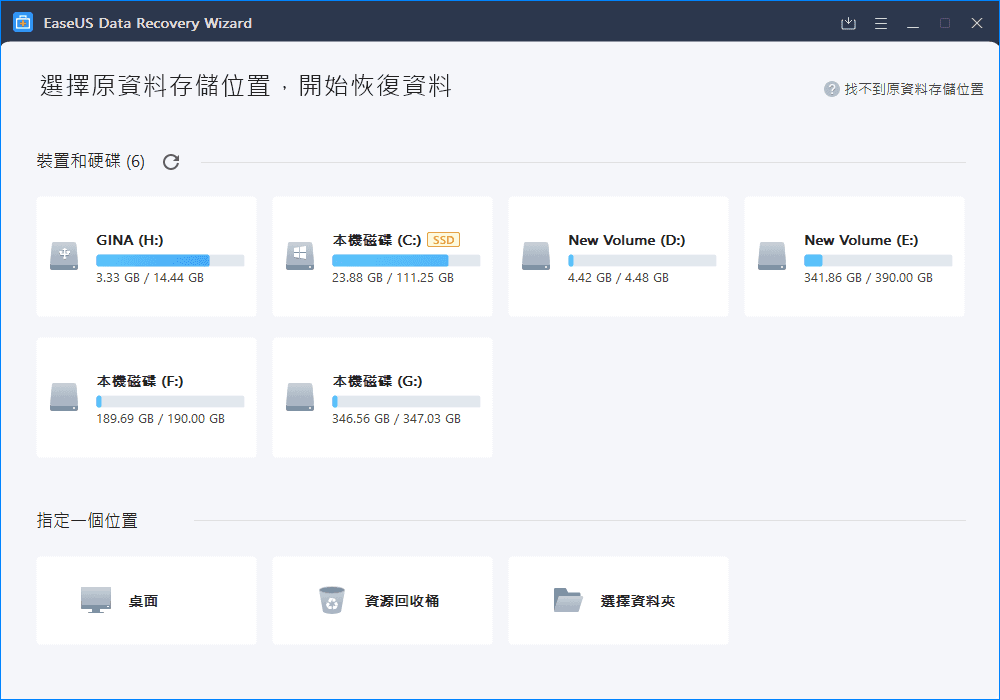
Task: Click the New Volume (E:) drive icon
Action: pos(772,256)
